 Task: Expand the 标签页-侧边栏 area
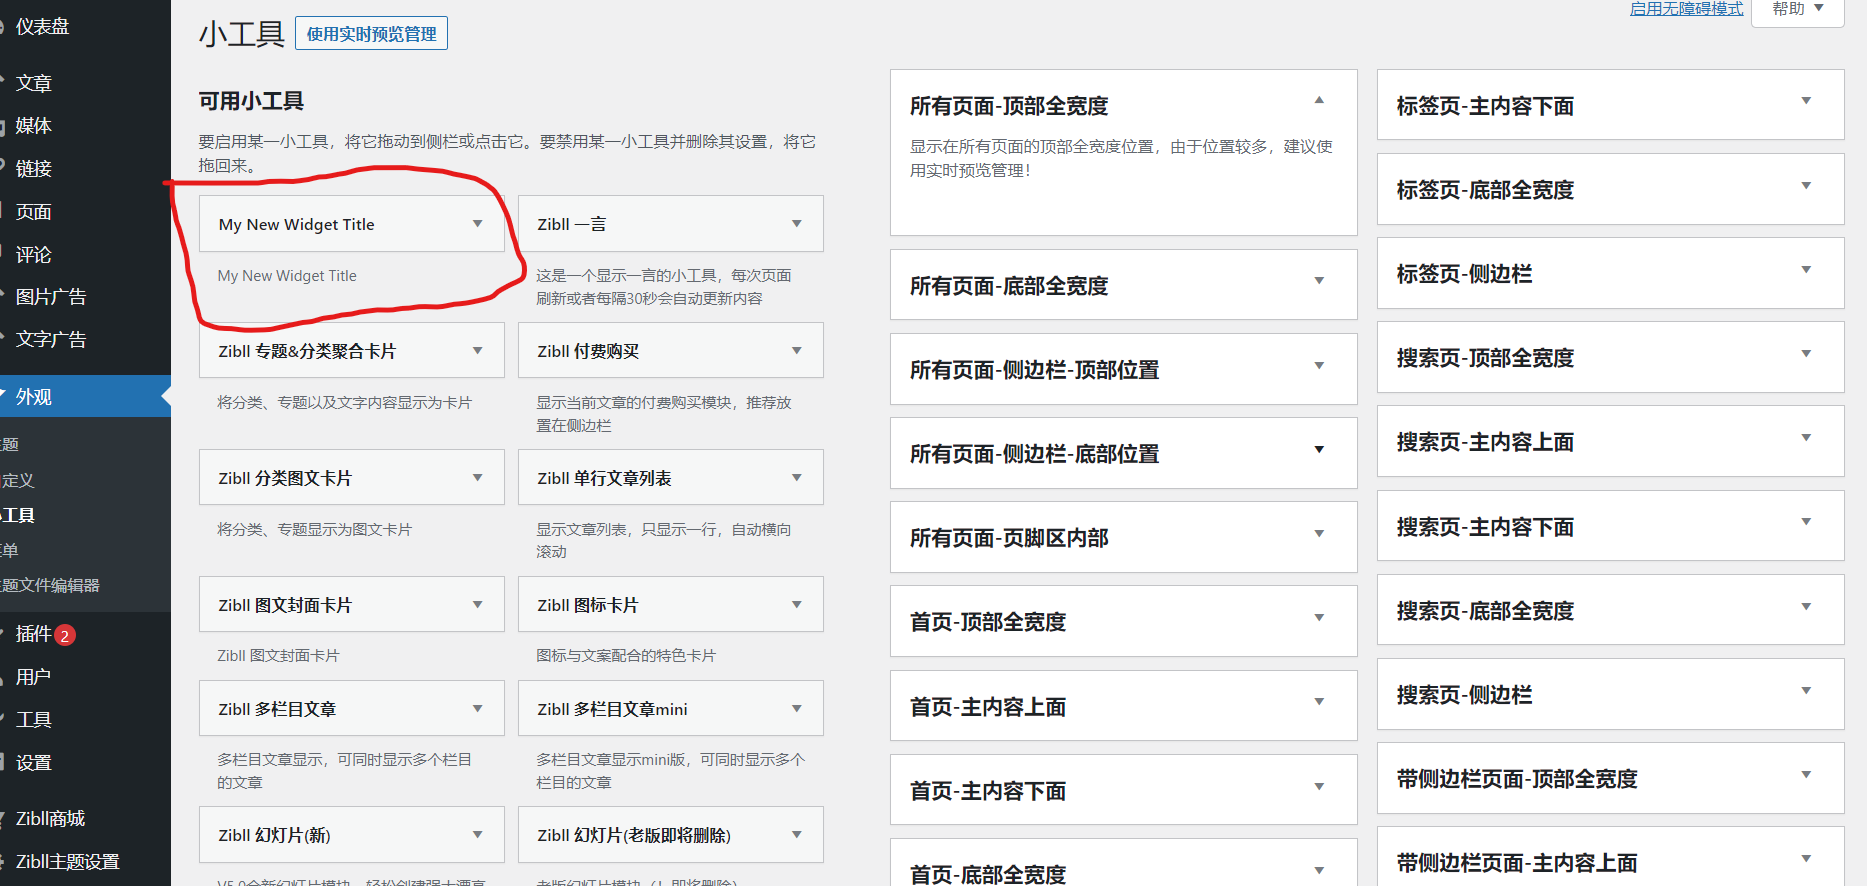click(x=1806, y=270)
